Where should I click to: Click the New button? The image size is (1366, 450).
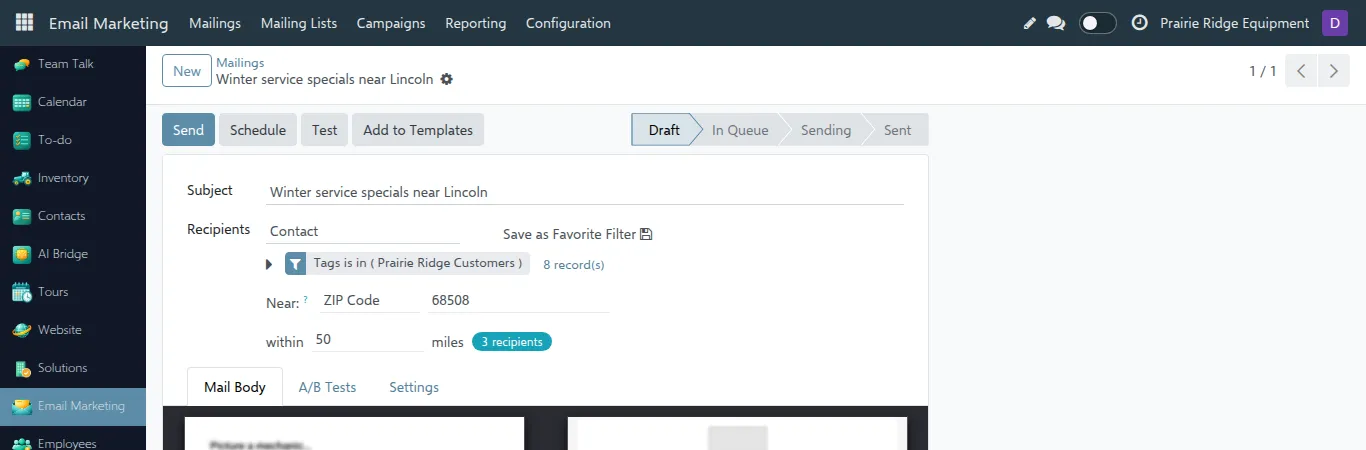coord(187,71)
